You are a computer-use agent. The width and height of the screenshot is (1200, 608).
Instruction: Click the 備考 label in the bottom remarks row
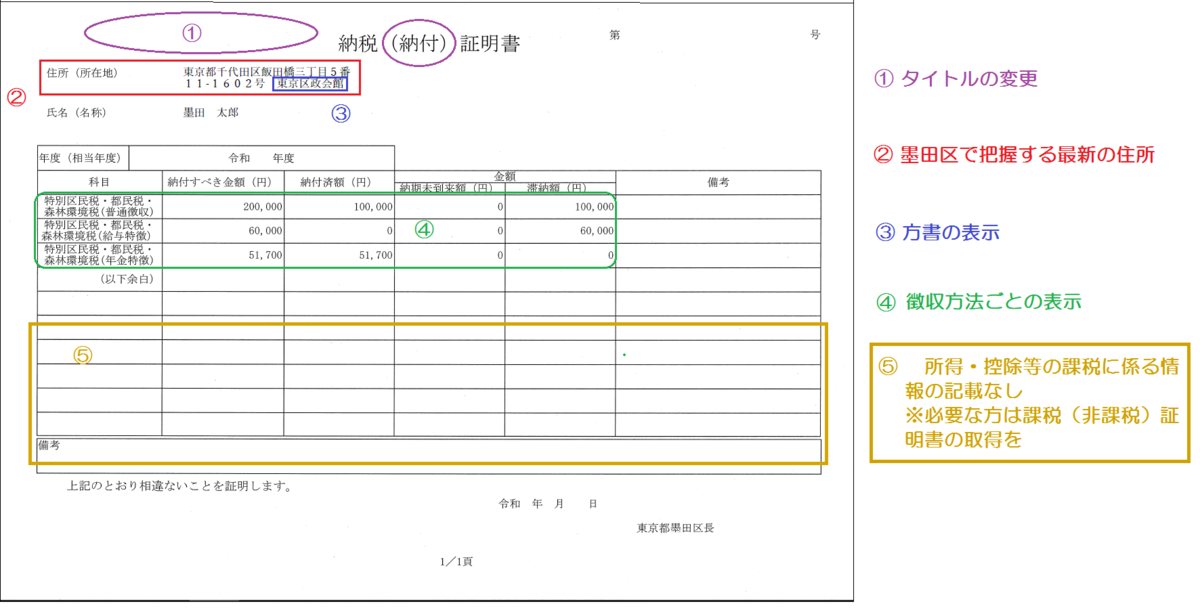click(50, 445)
